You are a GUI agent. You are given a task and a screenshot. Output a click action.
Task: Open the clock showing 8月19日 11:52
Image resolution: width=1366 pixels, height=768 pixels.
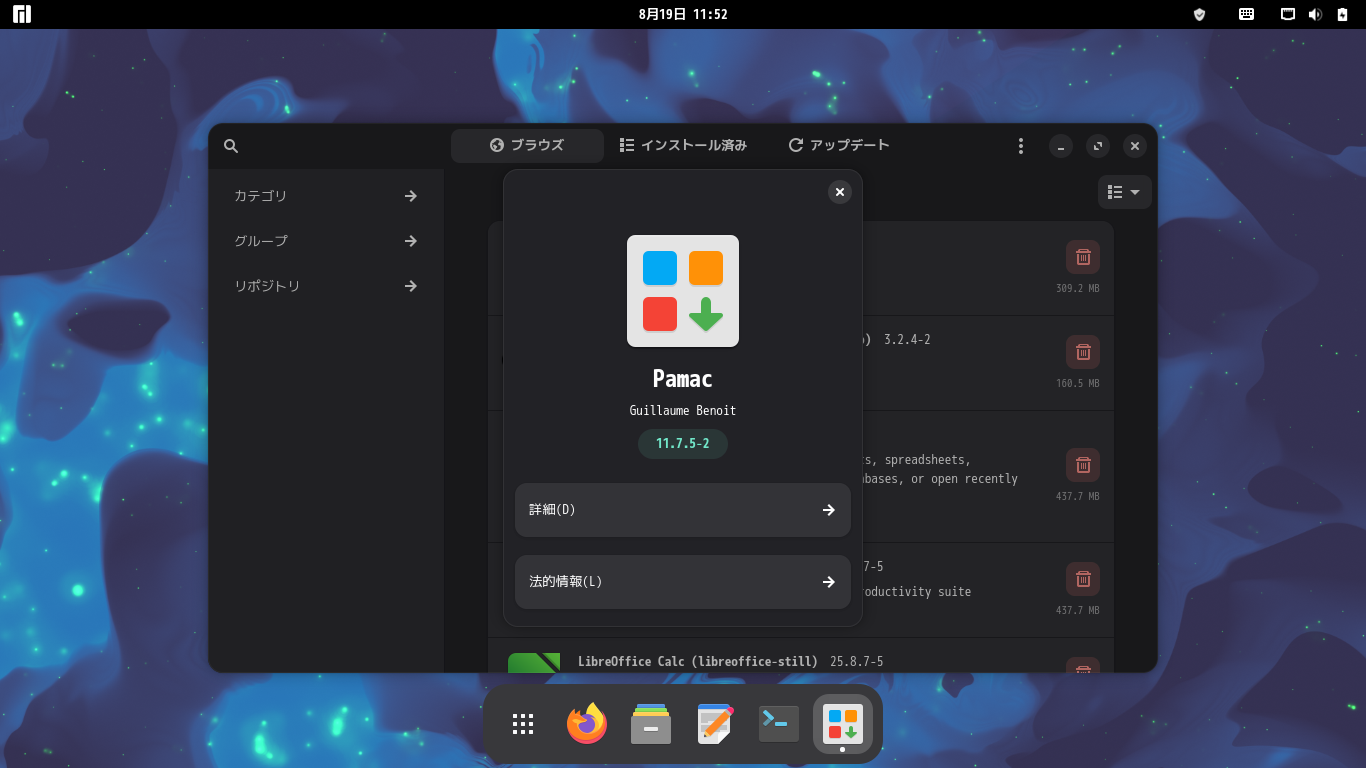coord(683,14)
